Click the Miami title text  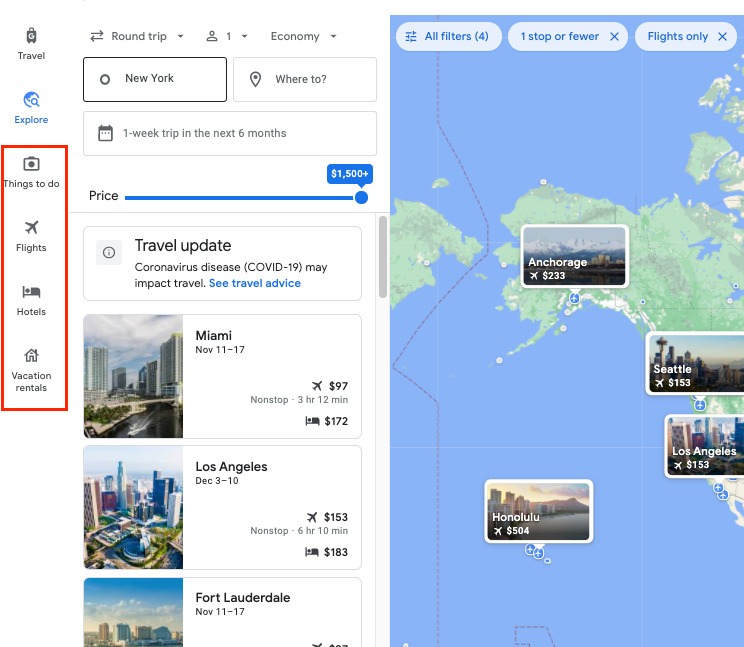pyautogui.click(x=214, y=335)
